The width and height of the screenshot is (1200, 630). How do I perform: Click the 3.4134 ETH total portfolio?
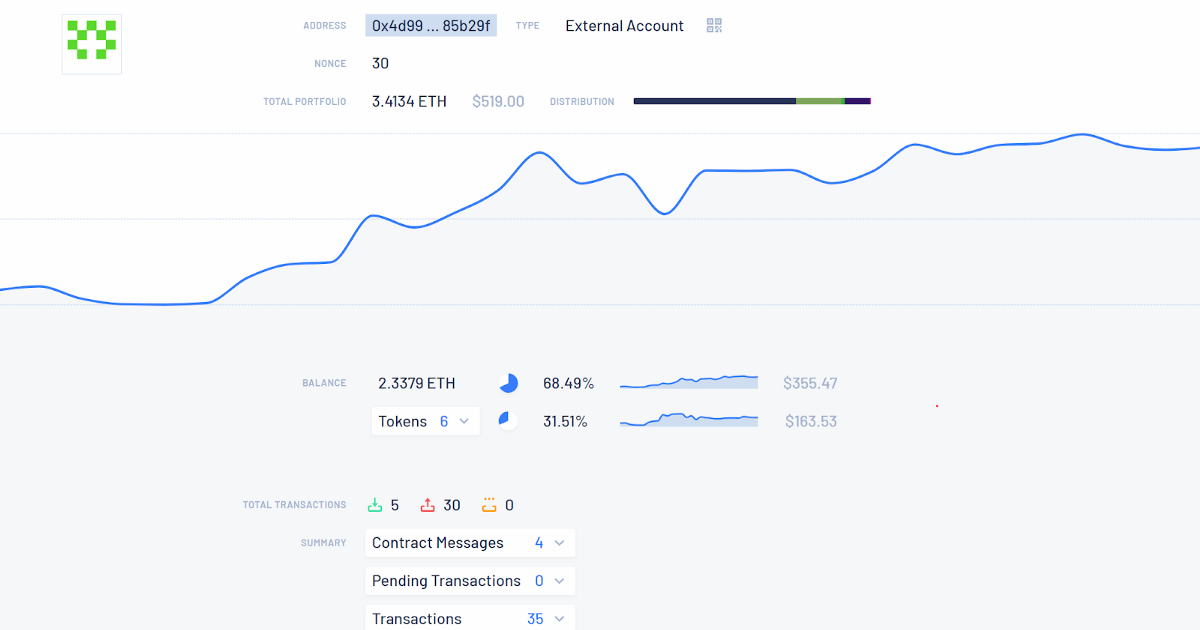pyautogui.click(x=409, y=101)
